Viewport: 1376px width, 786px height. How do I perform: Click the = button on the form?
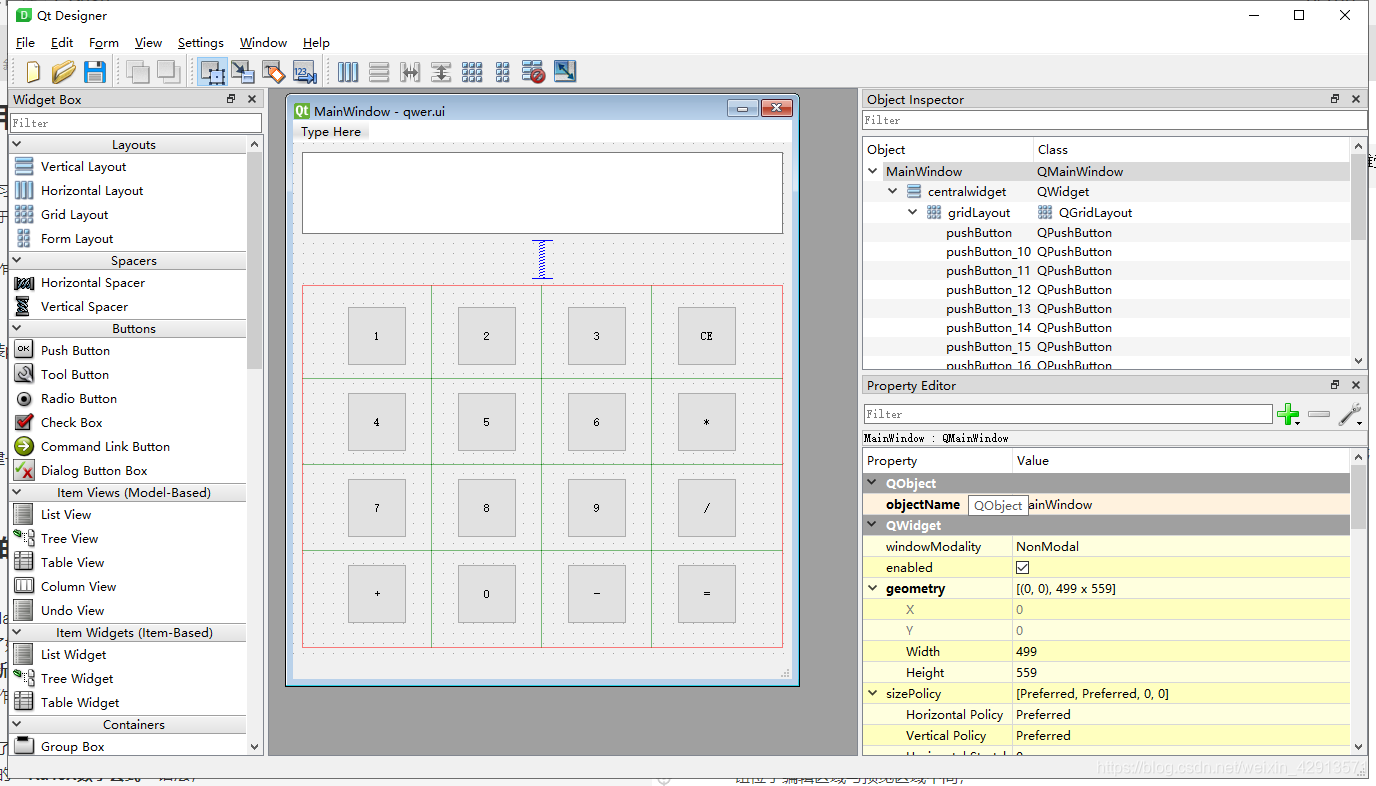point(707,594)
